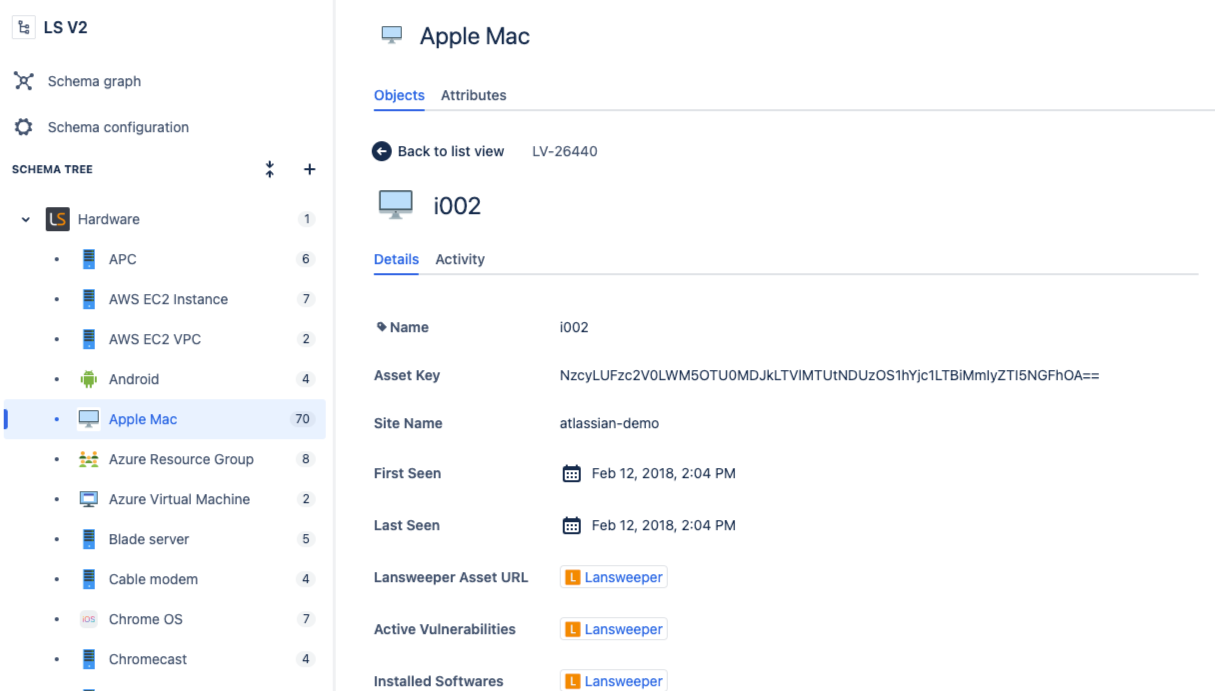
Task: Open Installed Softwares Lansweeper link
Action: [614, 681]
